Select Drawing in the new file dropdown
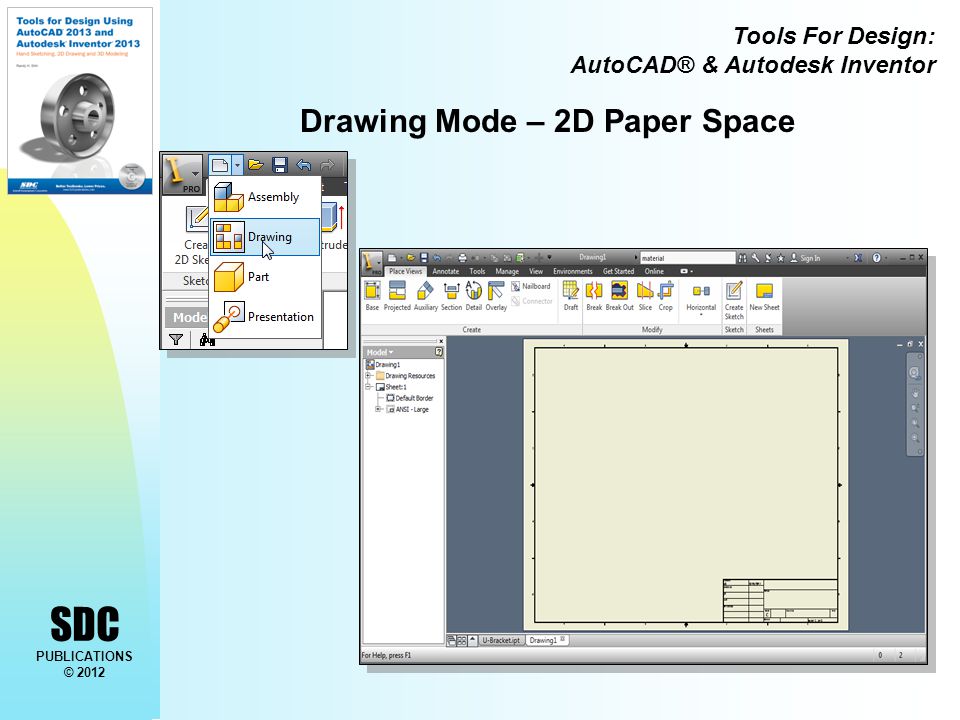This screenshot has height=720, width=960. [x=264, y=237]
